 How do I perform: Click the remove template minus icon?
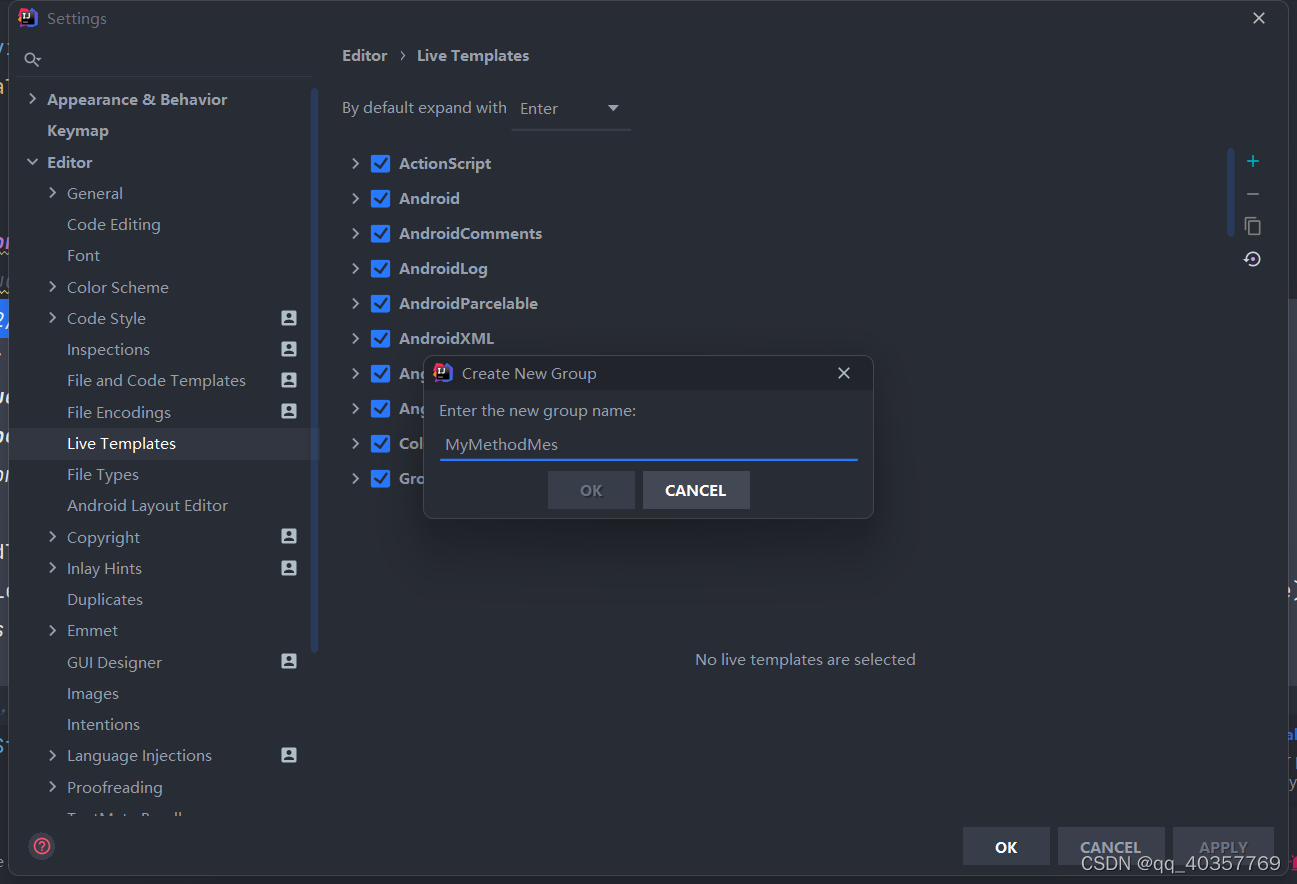pos(1252,194)
